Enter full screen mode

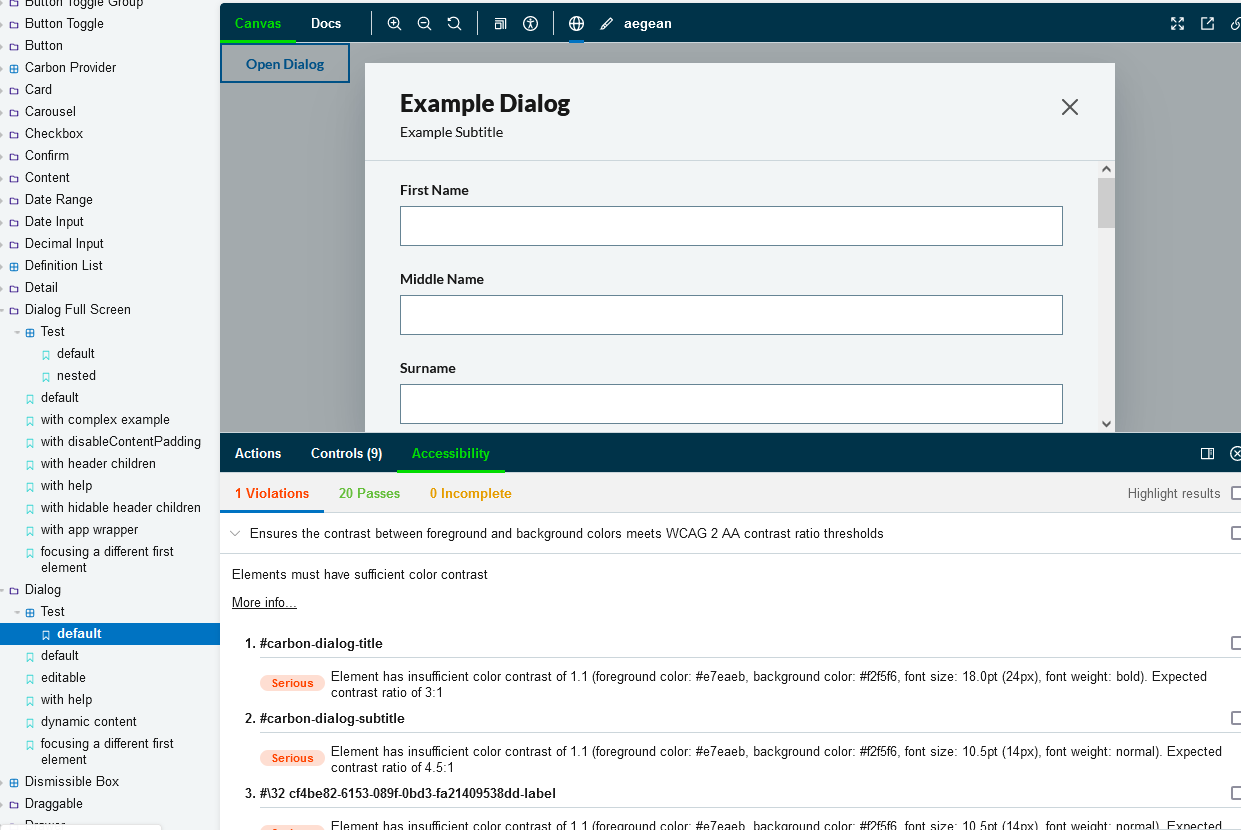click(x=1177, y=23)
